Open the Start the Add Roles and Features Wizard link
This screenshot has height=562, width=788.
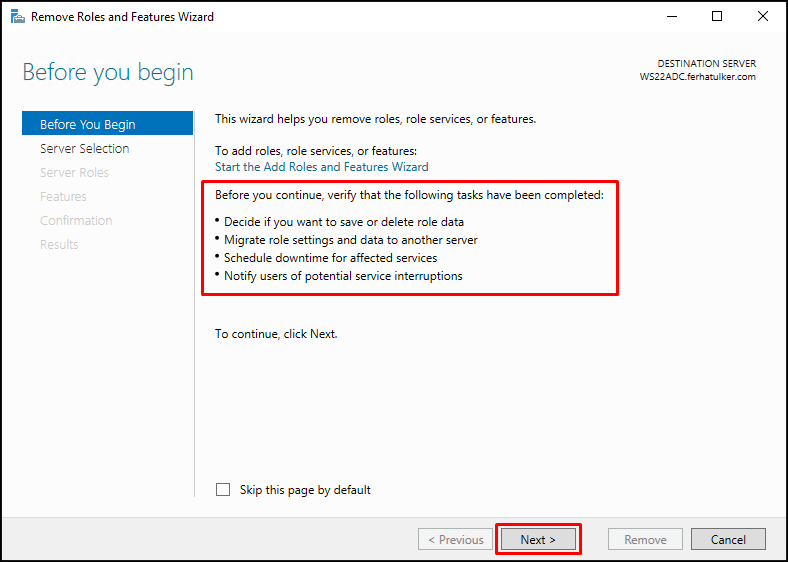pyautogui.click(x=322, y=167)
